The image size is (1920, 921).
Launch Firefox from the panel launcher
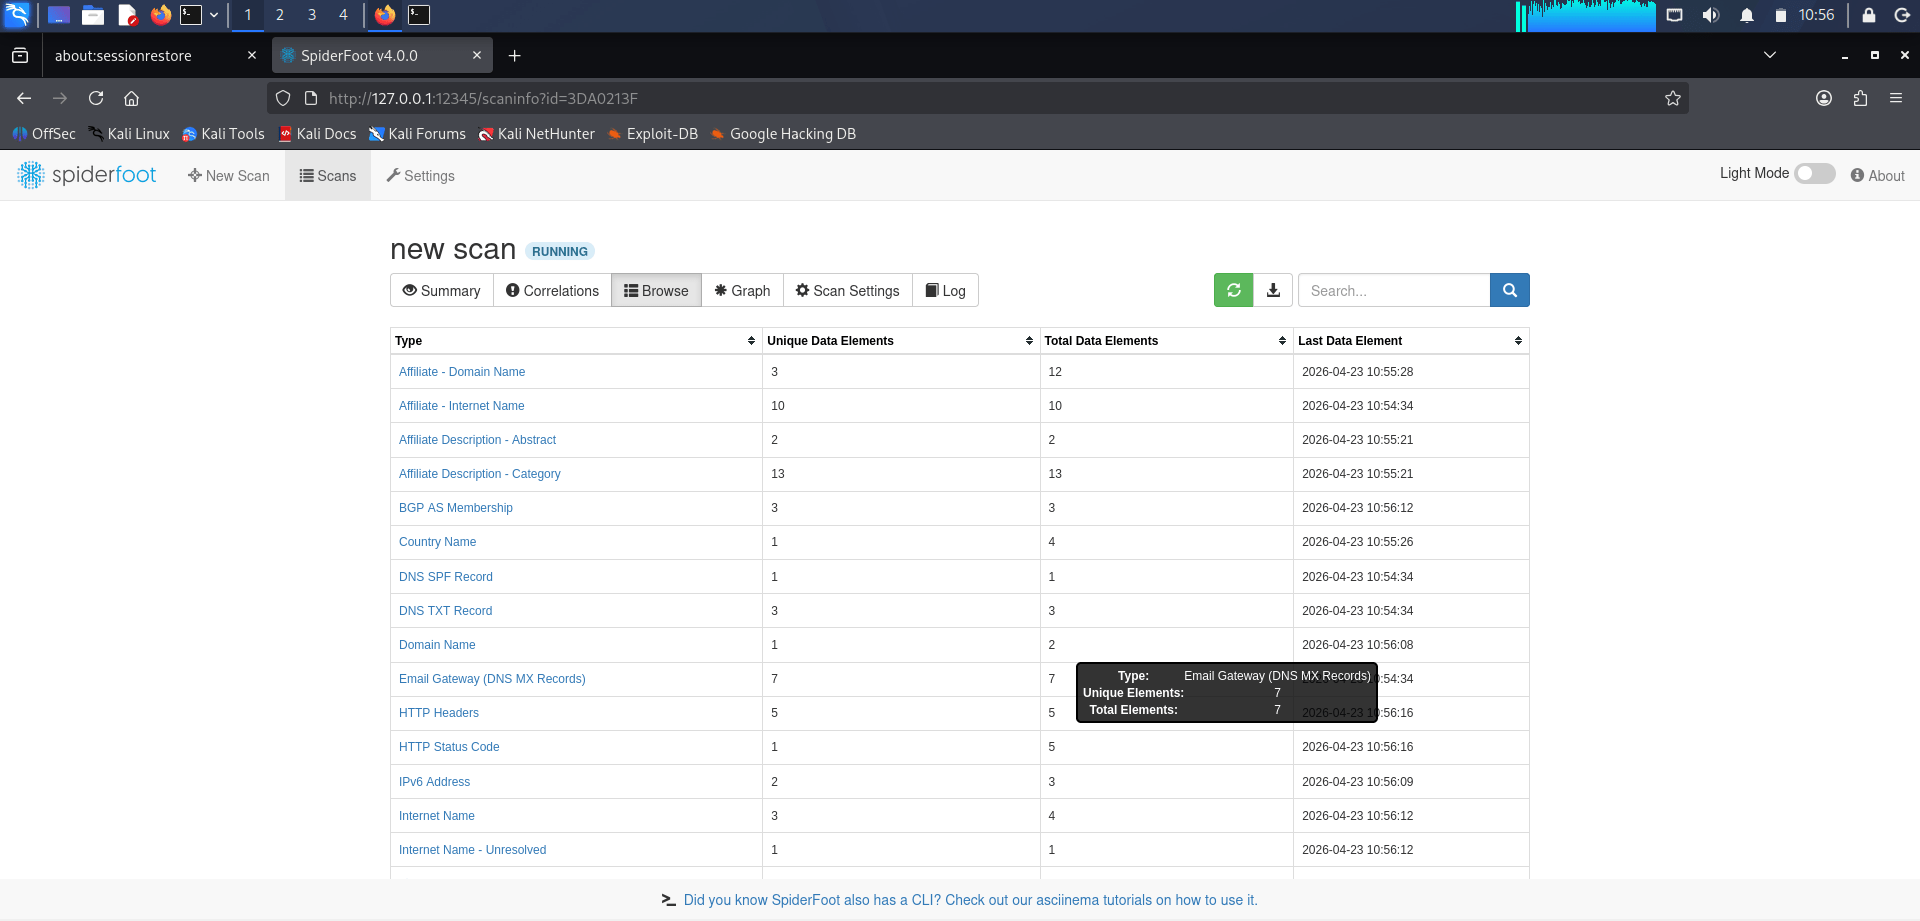(x=161, y=15)
